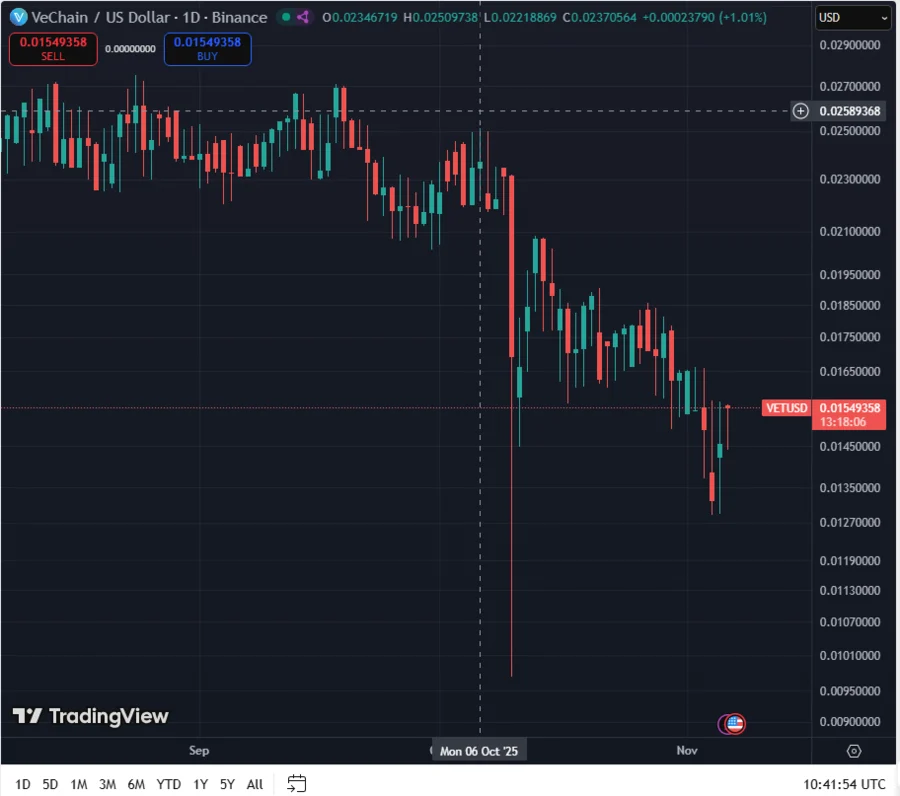Select the 1D time range

[x=22, y=784]
